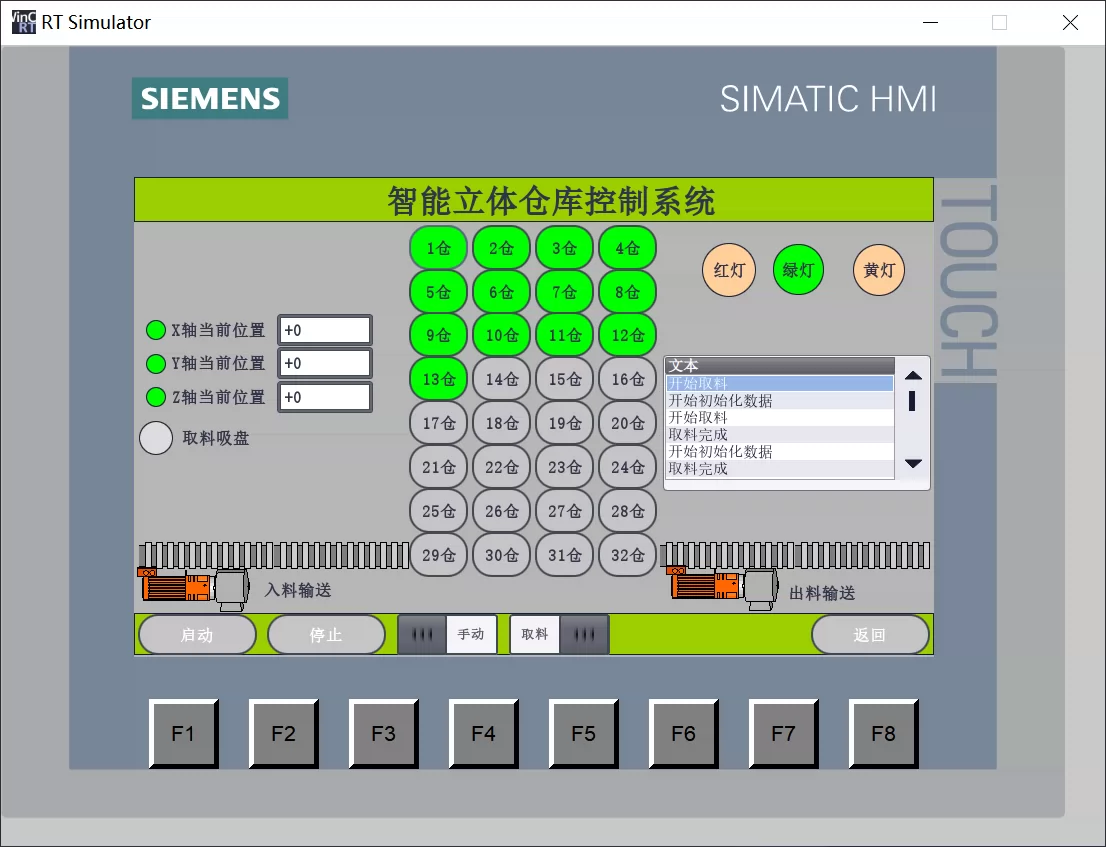
Task: Select warehouse slot 32仓
Action: (628, 555)
